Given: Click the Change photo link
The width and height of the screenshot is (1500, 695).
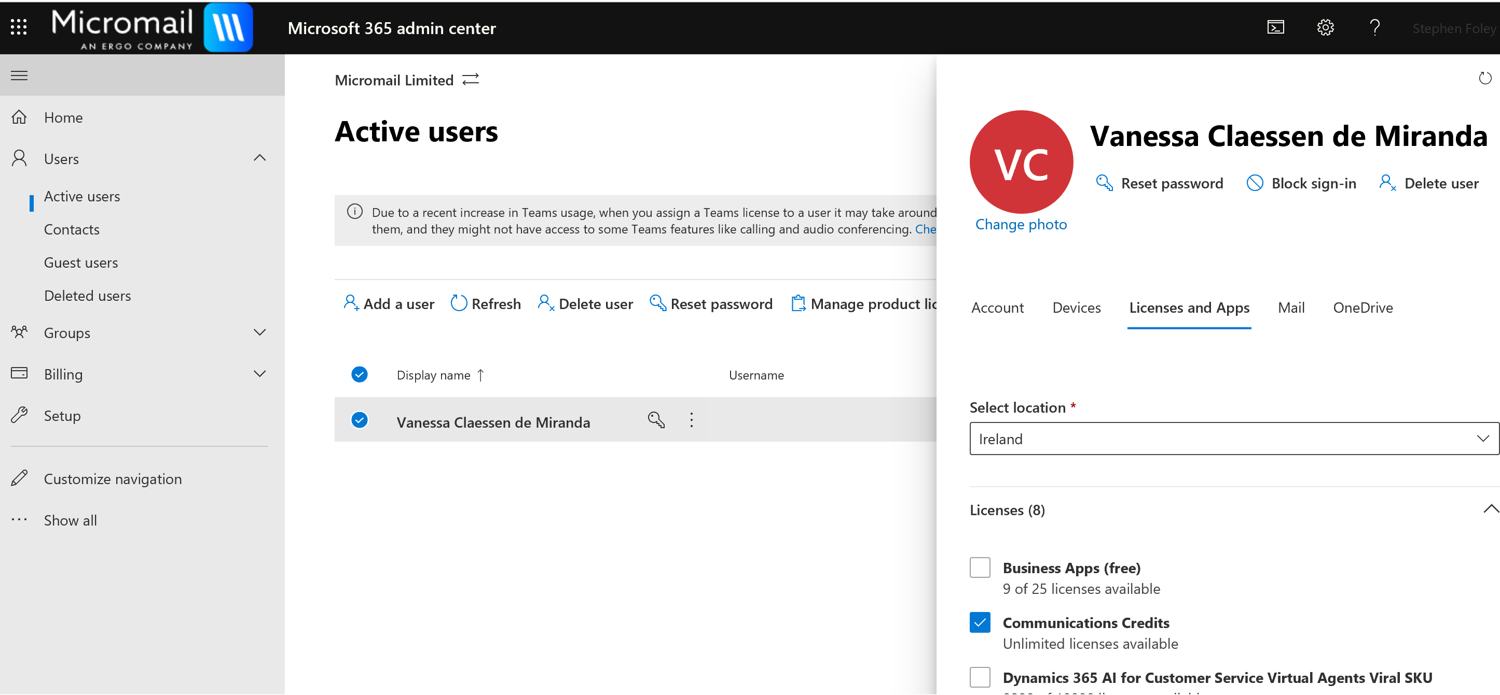Looking at the screenshot, I should (1021, 225).
